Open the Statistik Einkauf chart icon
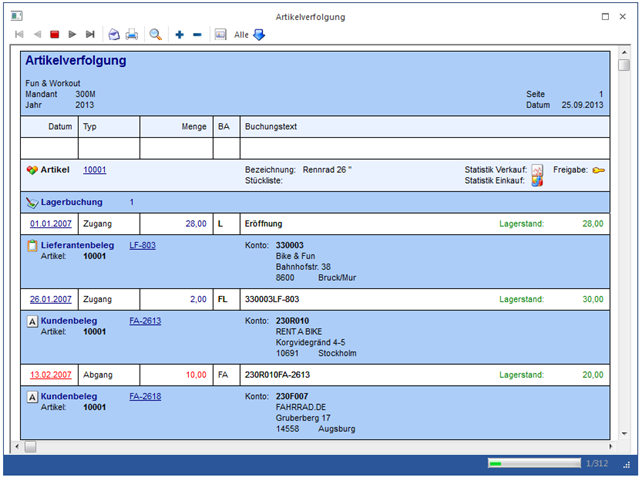 537,181
